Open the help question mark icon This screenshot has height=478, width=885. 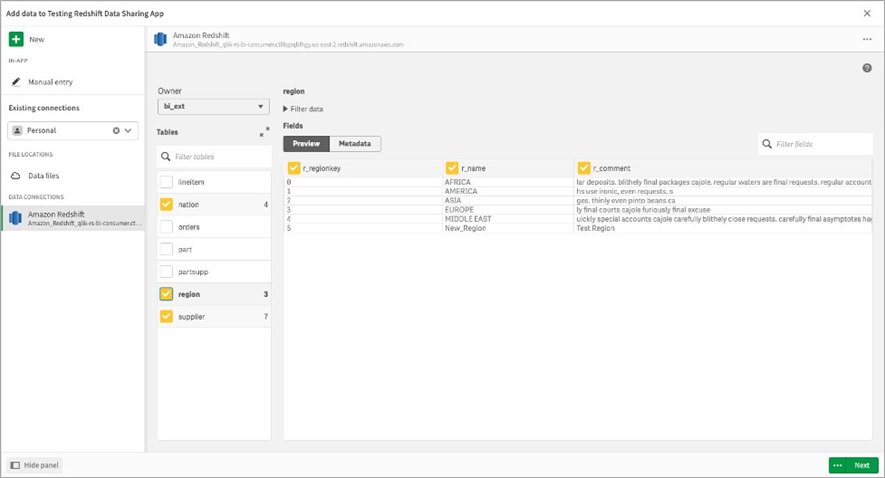tap(867, 68)
